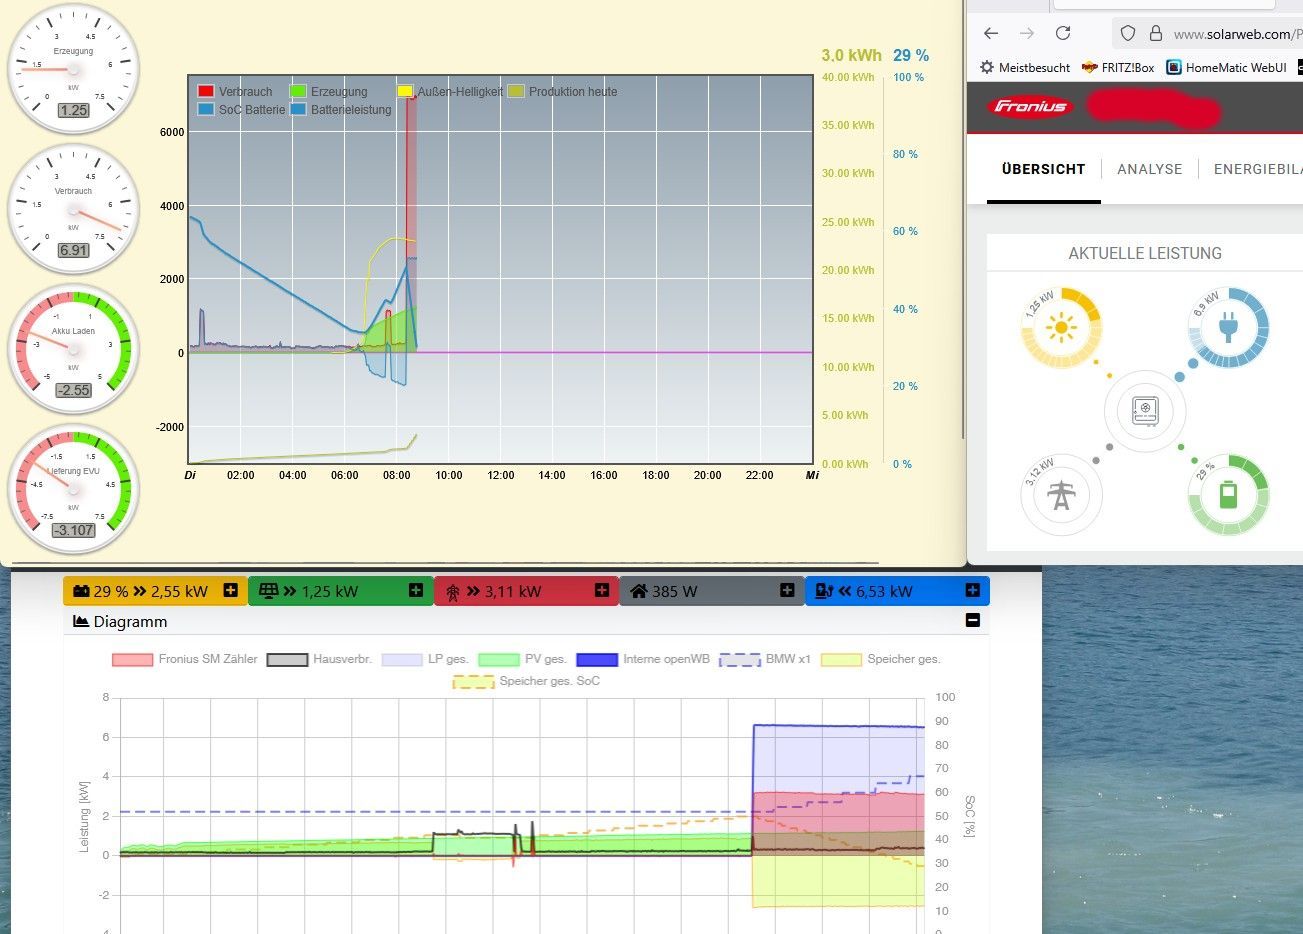Click the Diagramm chart icon
This screenshot has height=934, width=1303.
tap(81, 621)
